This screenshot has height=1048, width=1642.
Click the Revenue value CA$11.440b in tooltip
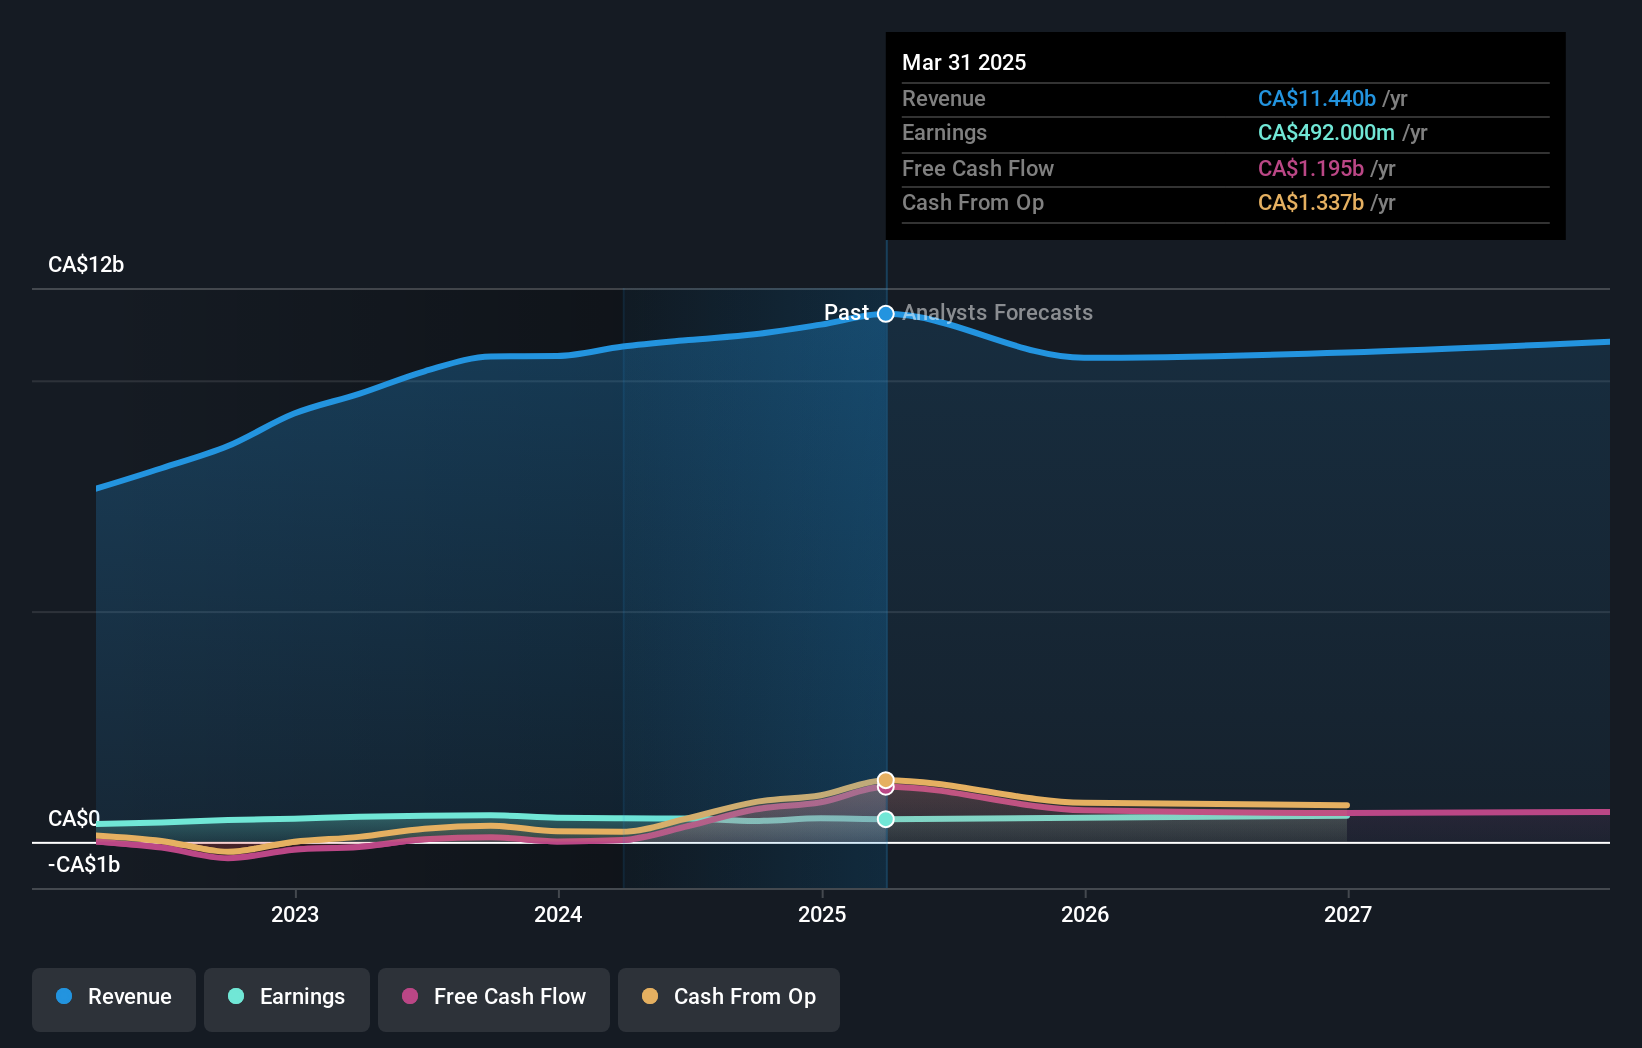pyautogui.click(x=1317, y=99)
